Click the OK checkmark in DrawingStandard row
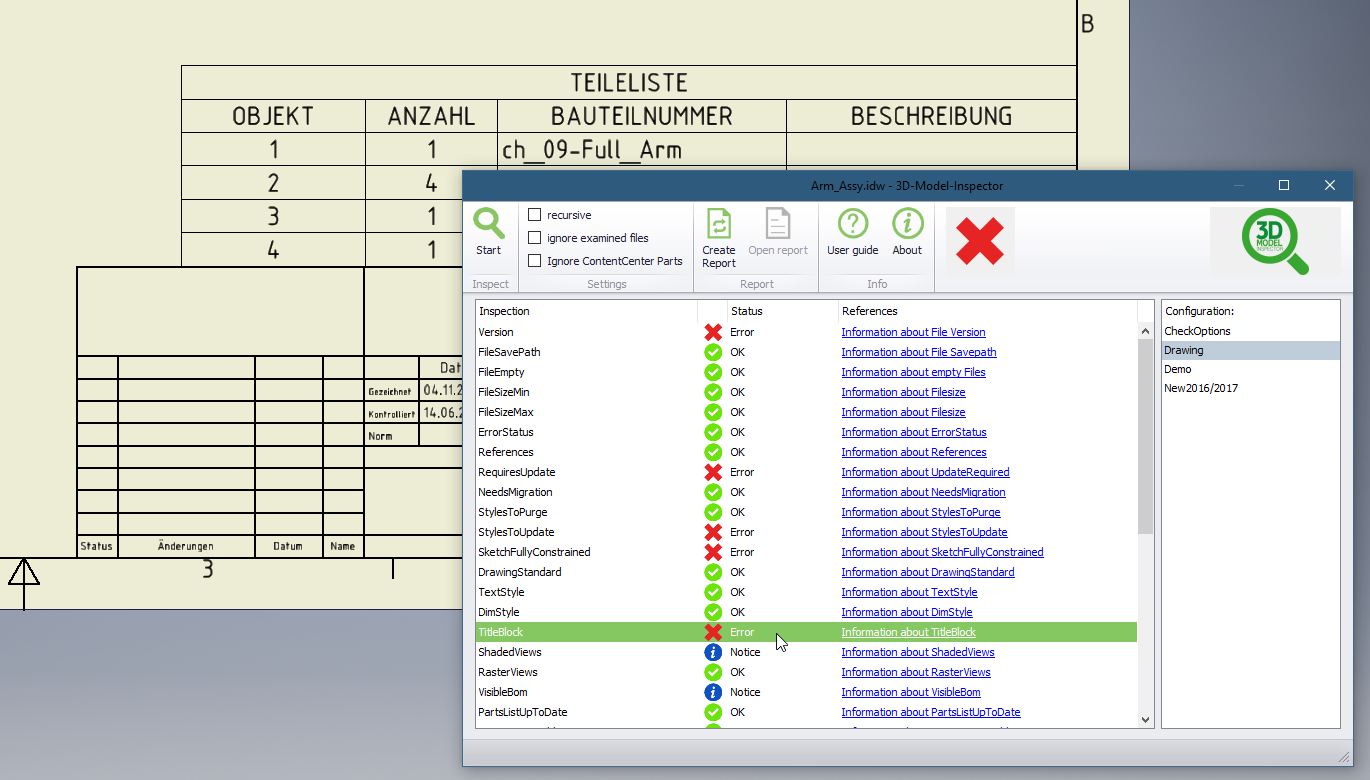The width and height of the screenshot is (1370, 780). (x=713, y=572)
